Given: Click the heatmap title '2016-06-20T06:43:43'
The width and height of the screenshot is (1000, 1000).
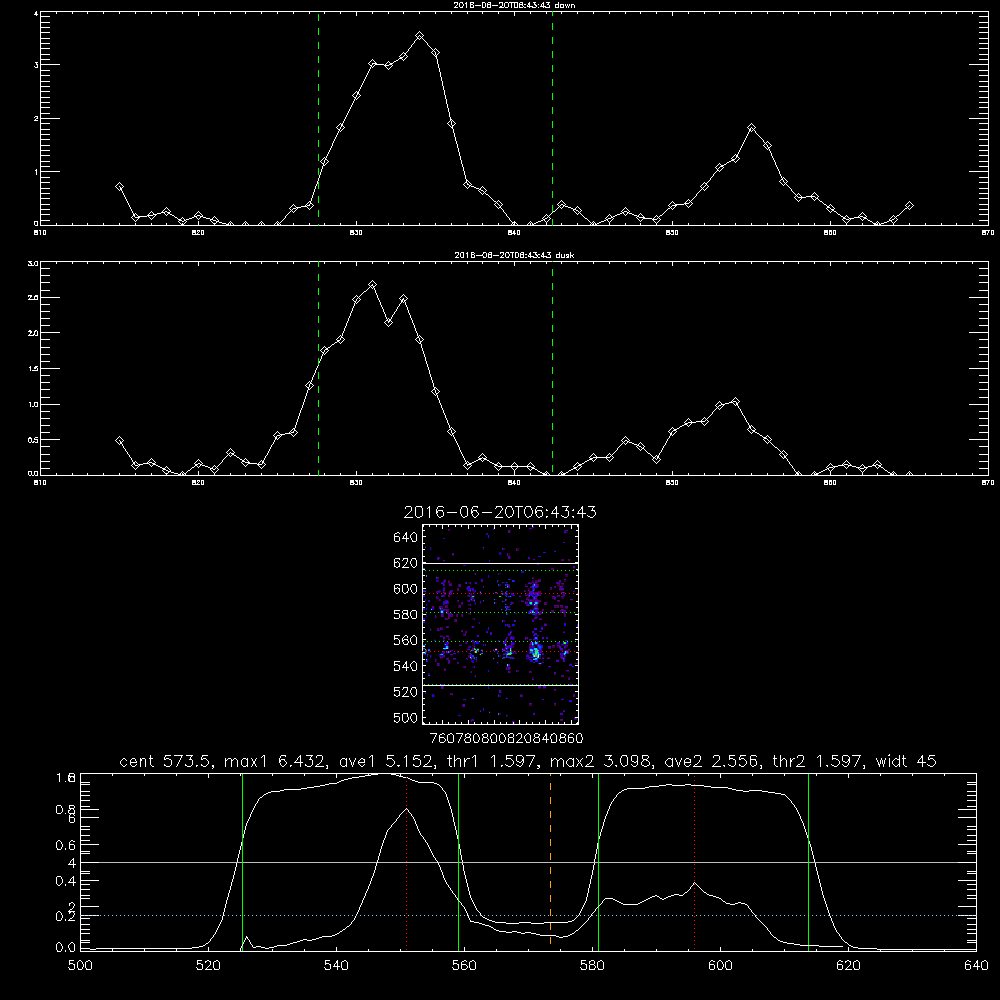Looking at the screenshot, I should click(x=500, y=512).
